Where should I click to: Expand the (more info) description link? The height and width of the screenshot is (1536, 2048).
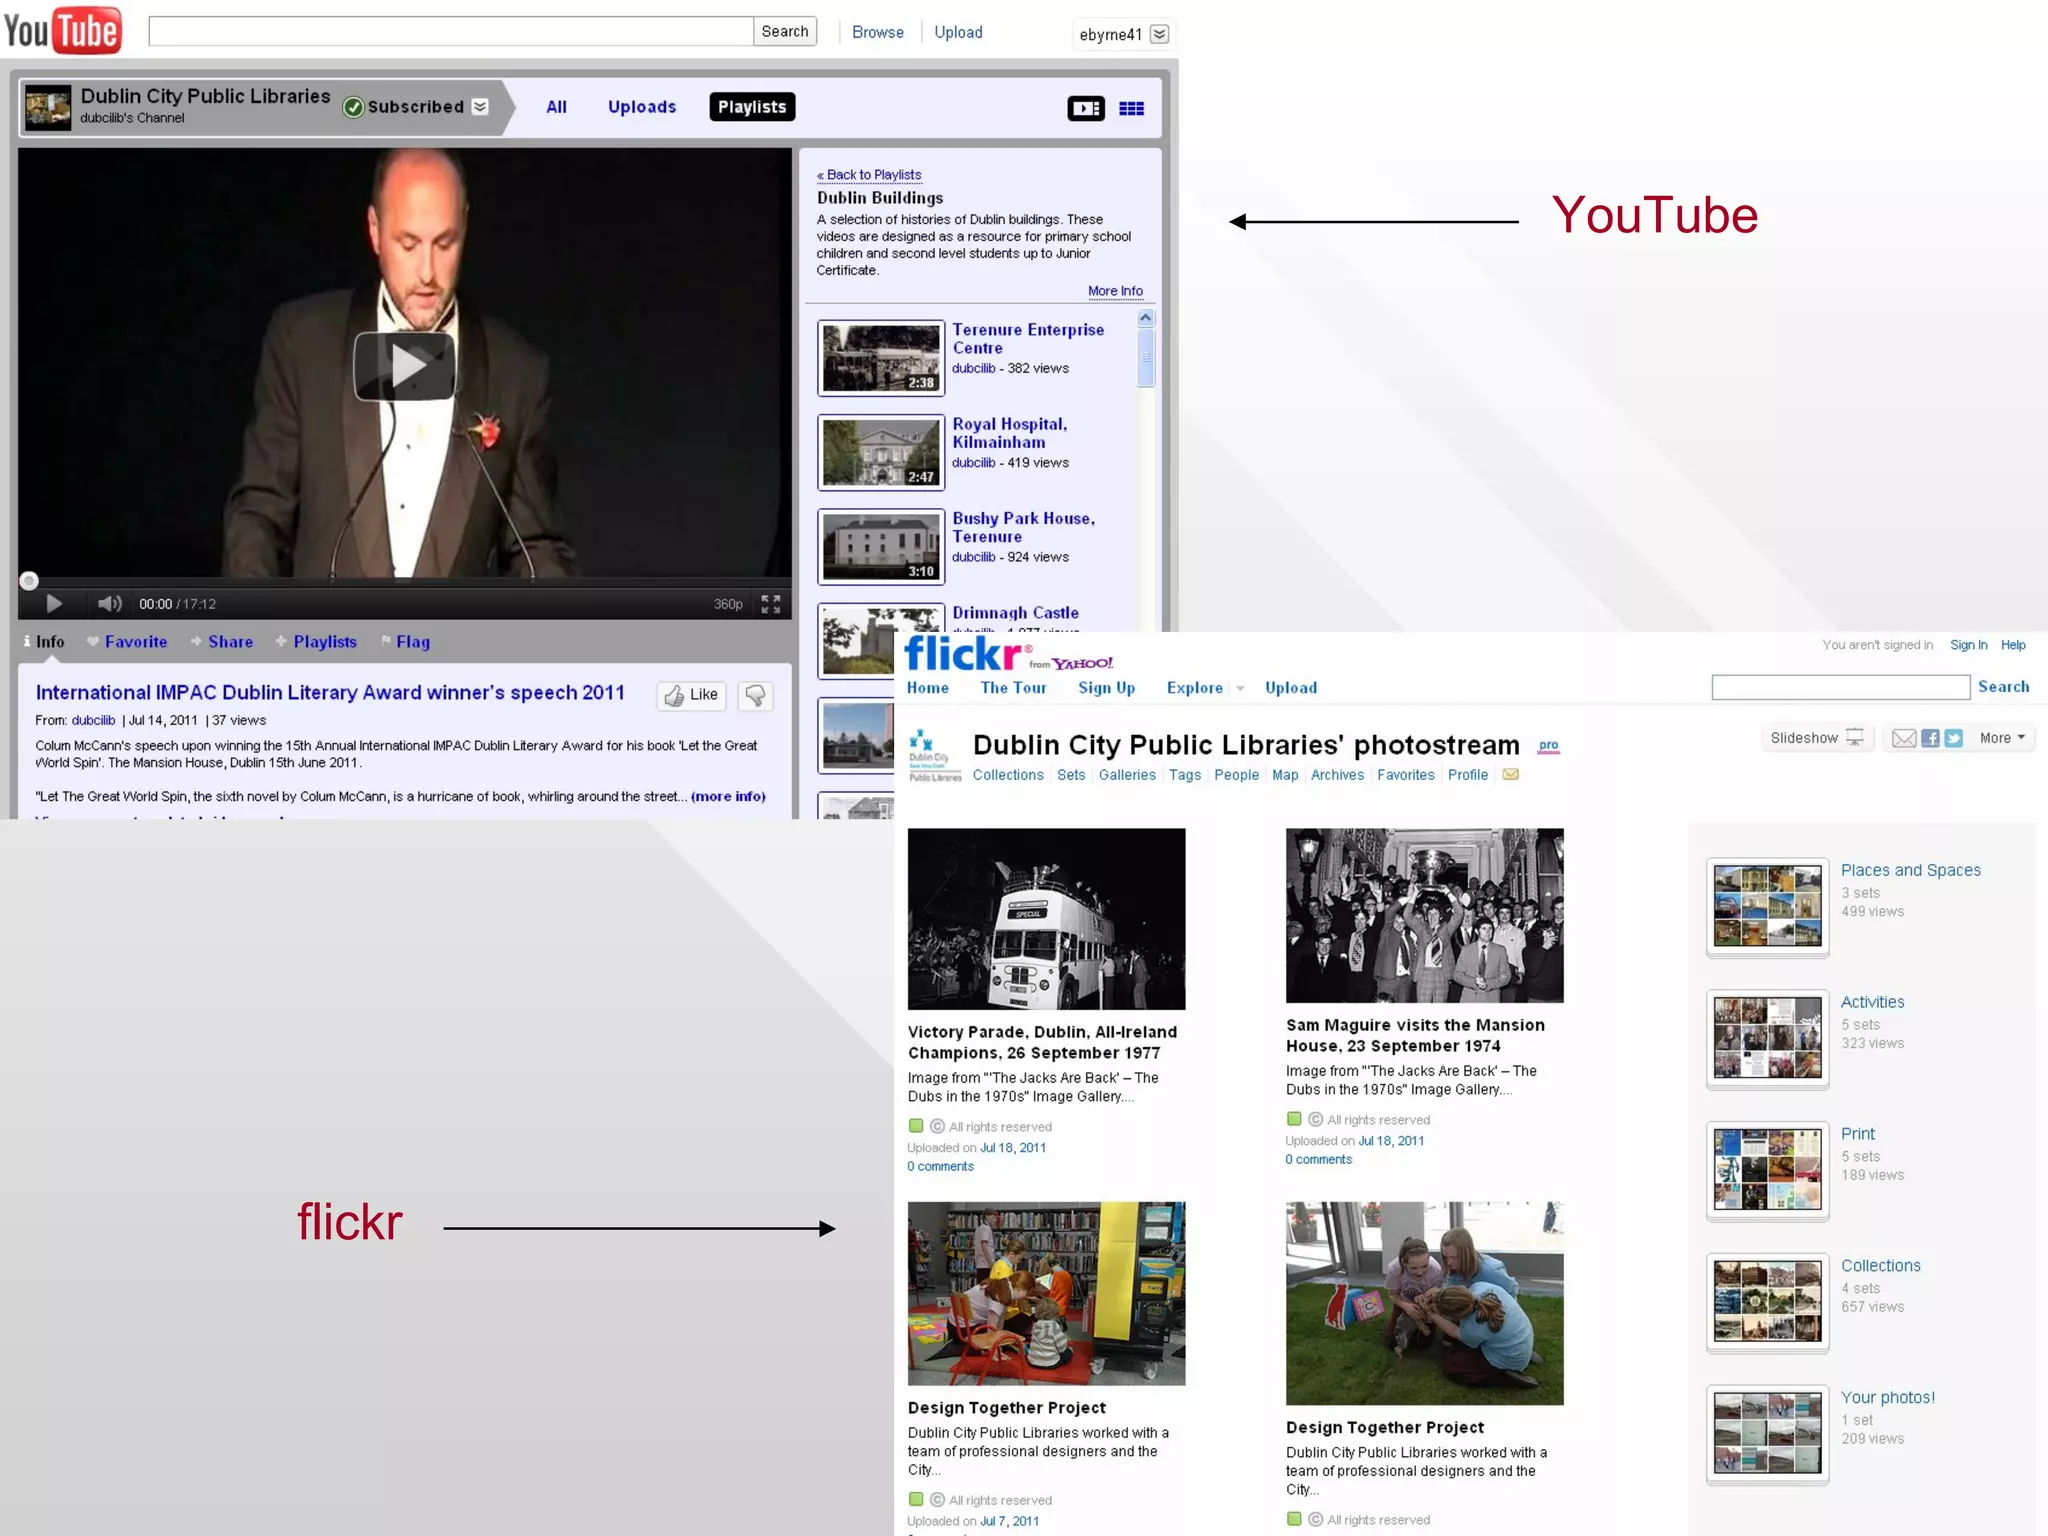click(728, 796)
